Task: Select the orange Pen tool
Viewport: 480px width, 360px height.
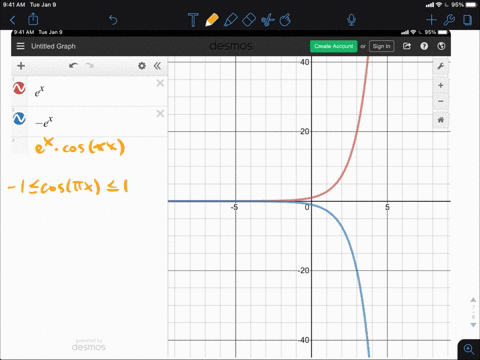Action: (212, 20)
